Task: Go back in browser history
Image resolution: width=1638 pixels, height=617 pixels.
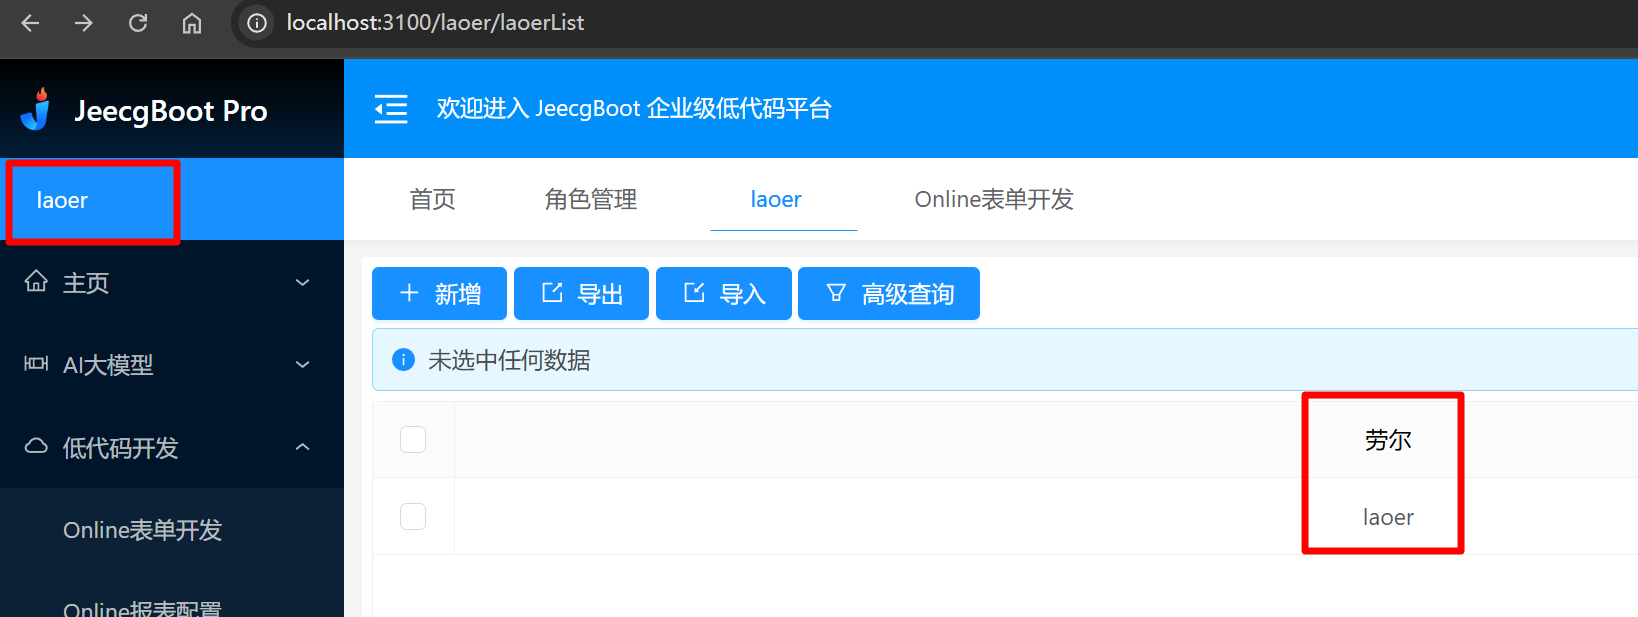Action: (x=30, y=23)
